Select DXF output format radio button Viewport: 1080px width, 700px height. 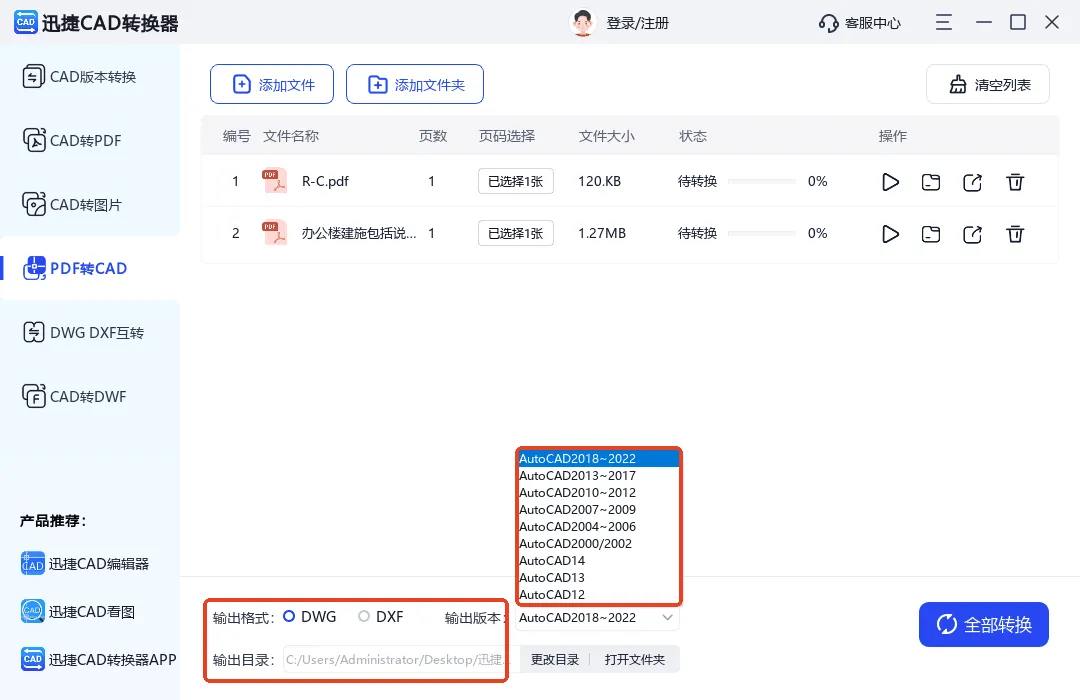point(364,617)
